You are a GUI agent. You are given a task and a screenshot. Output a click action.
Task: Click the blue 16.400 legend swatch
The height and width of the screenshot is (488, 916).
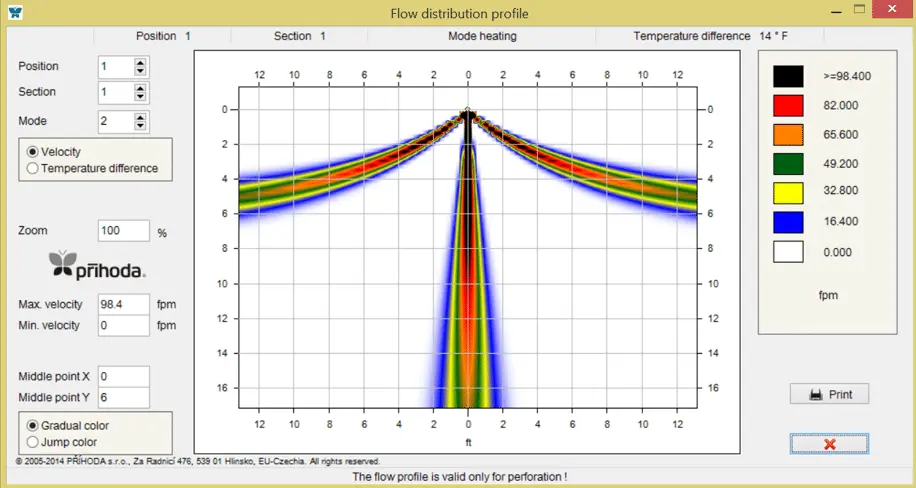coord(788,222)
